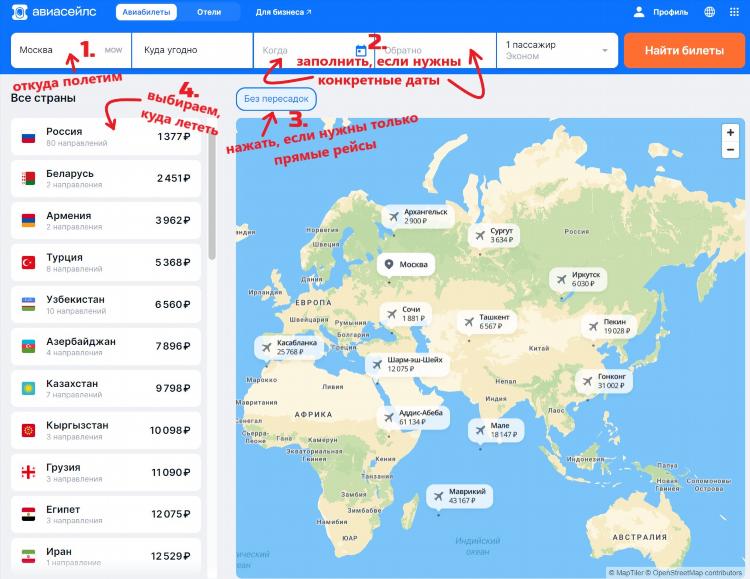Click the Москва location pin on map

click(389, 264)
